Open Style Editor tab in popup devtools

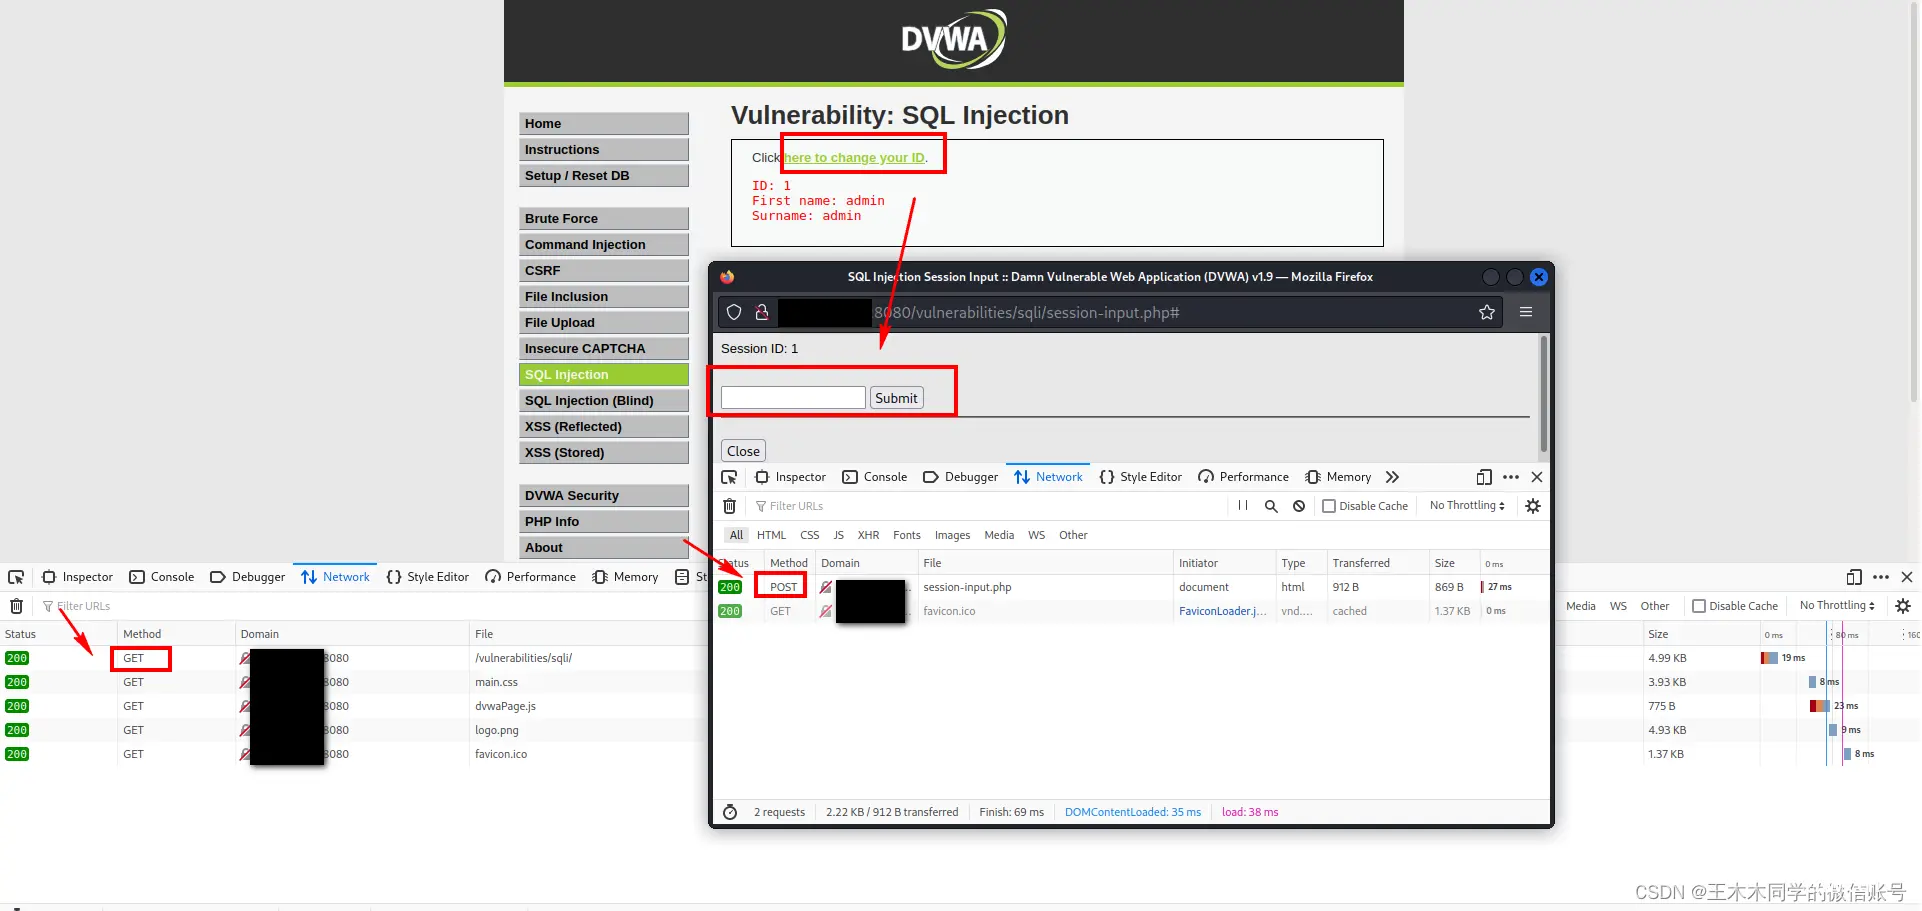pos(1140,477)
